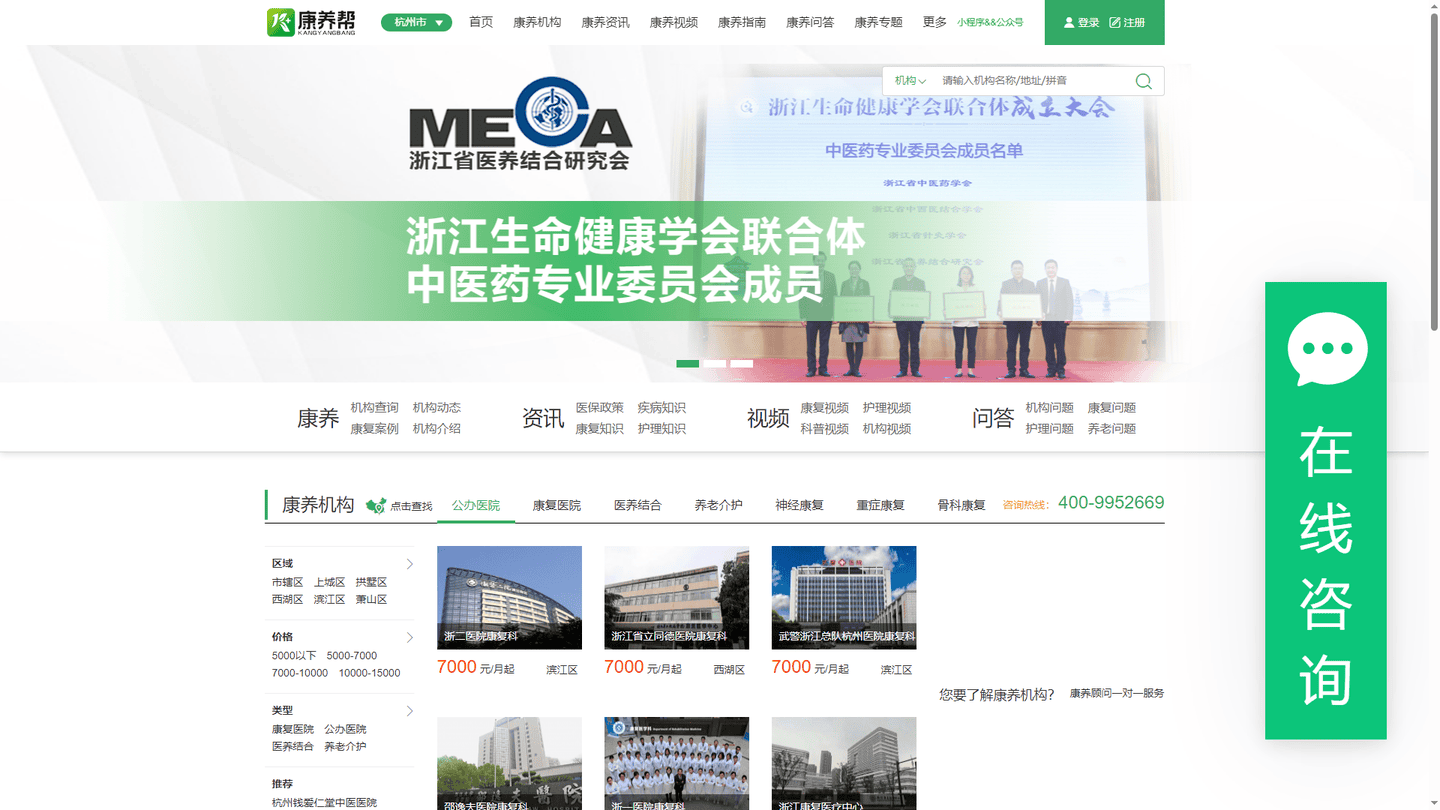Go to 首页 in the navigation

coord(481,22)
